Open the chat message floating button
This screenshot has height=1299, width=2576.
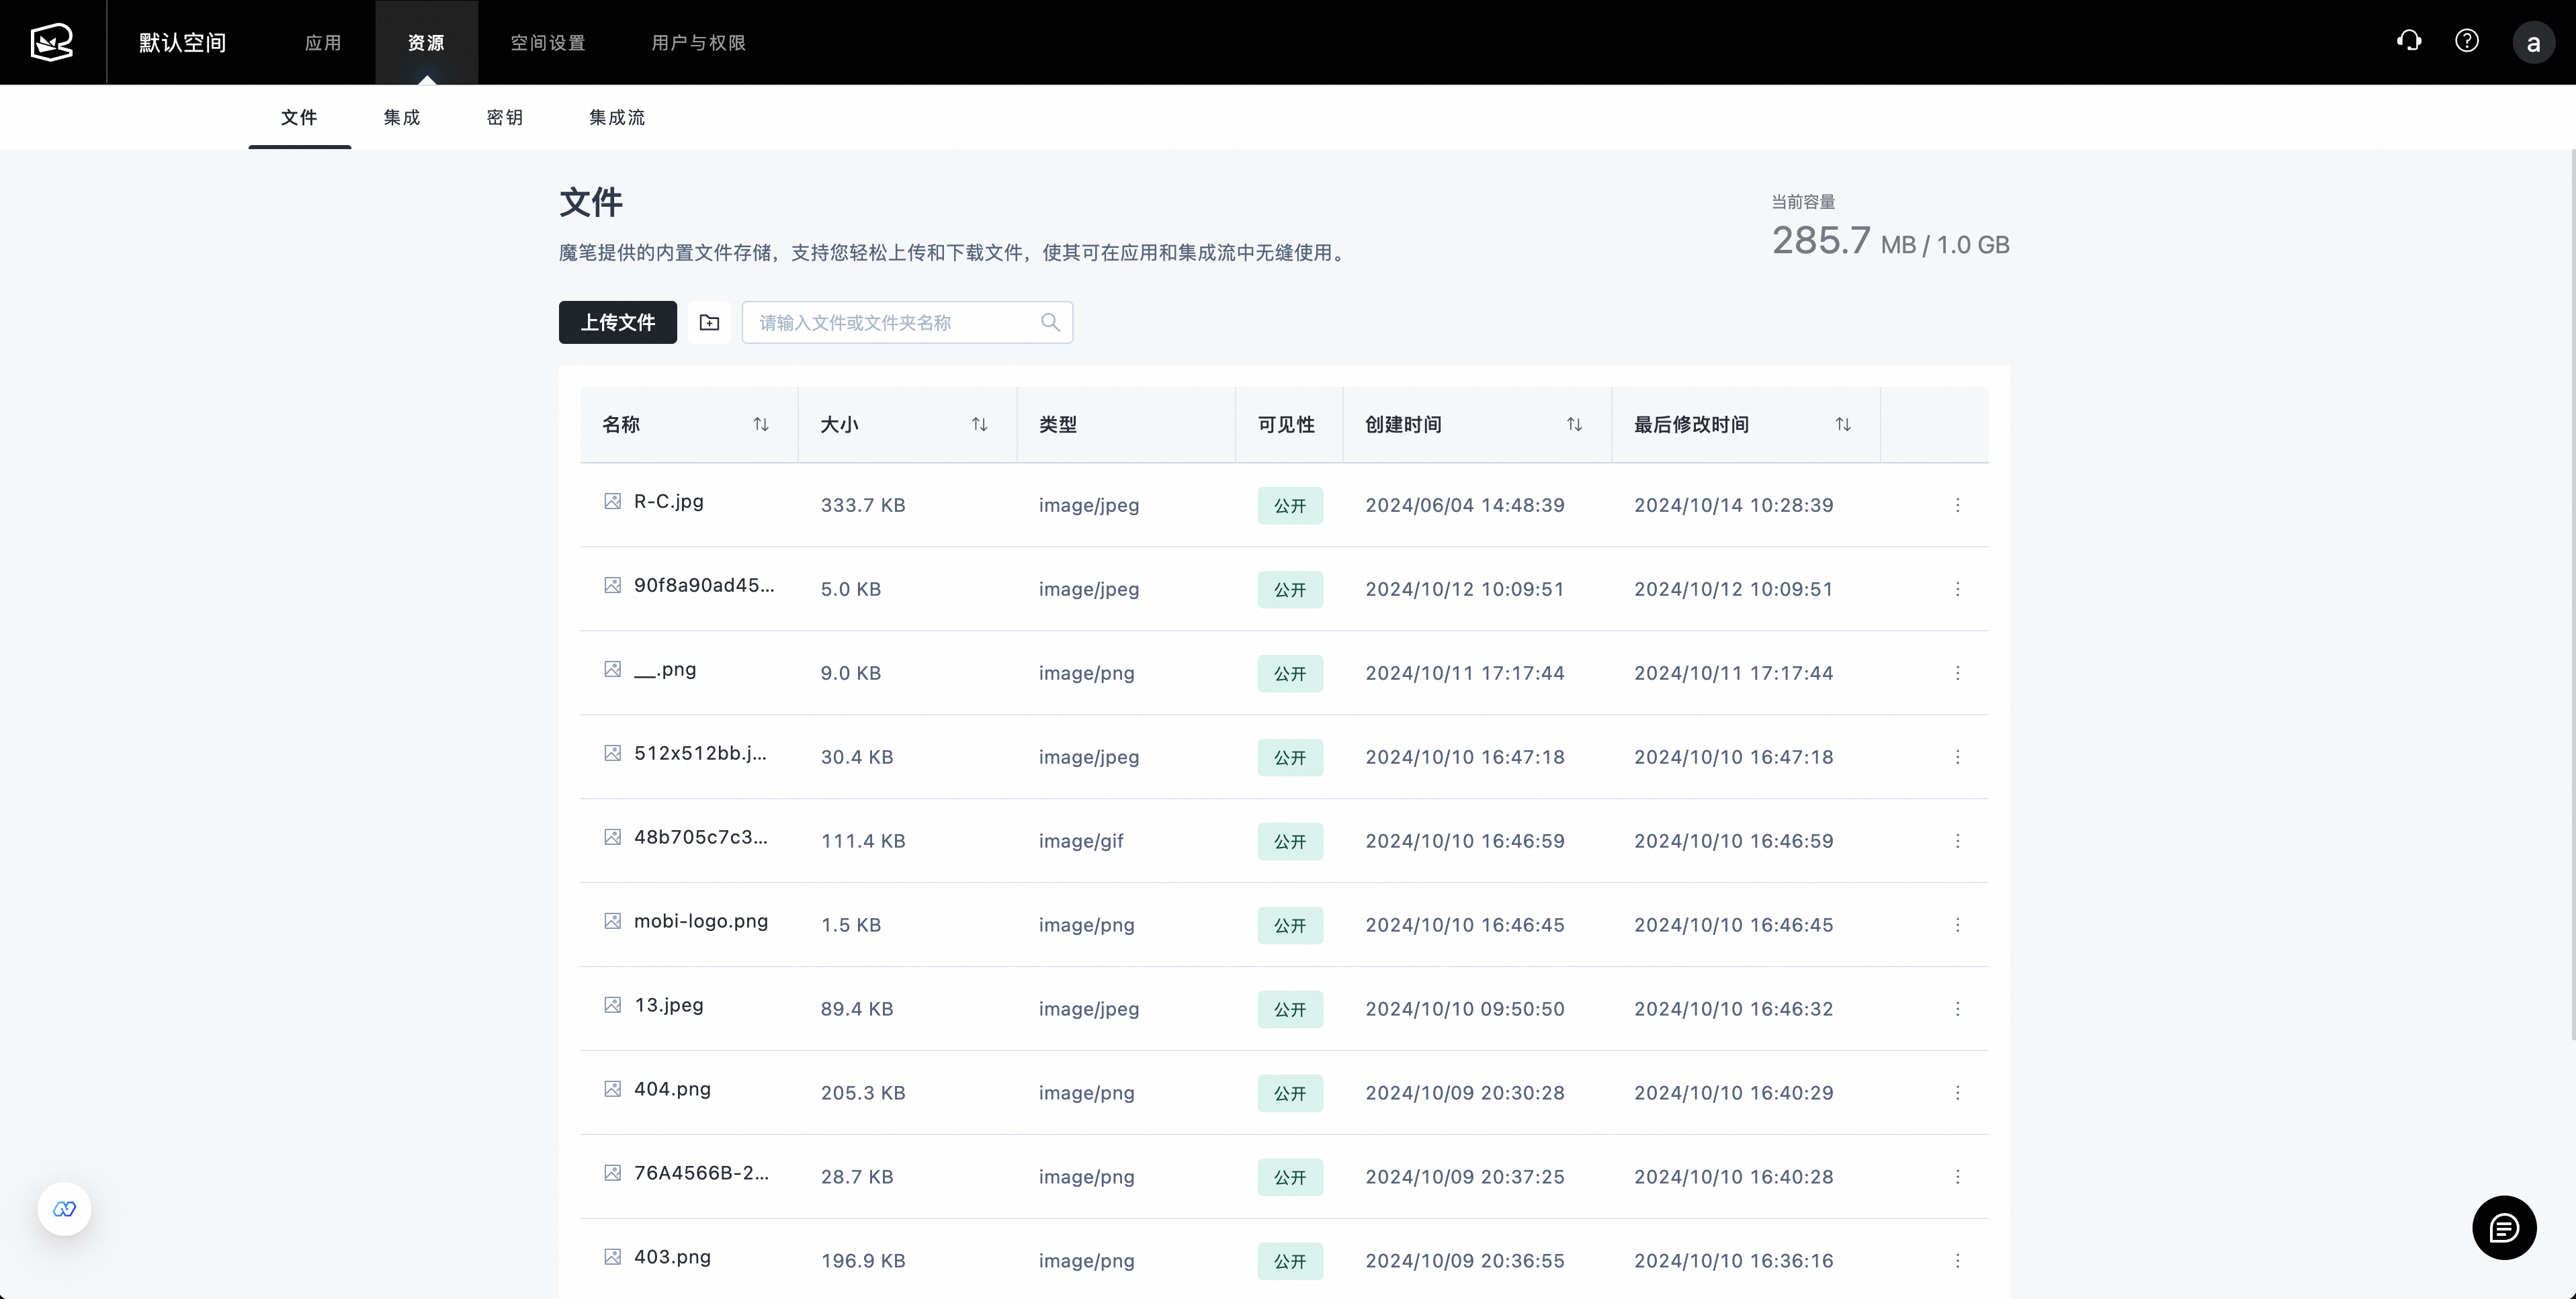2504,1228
